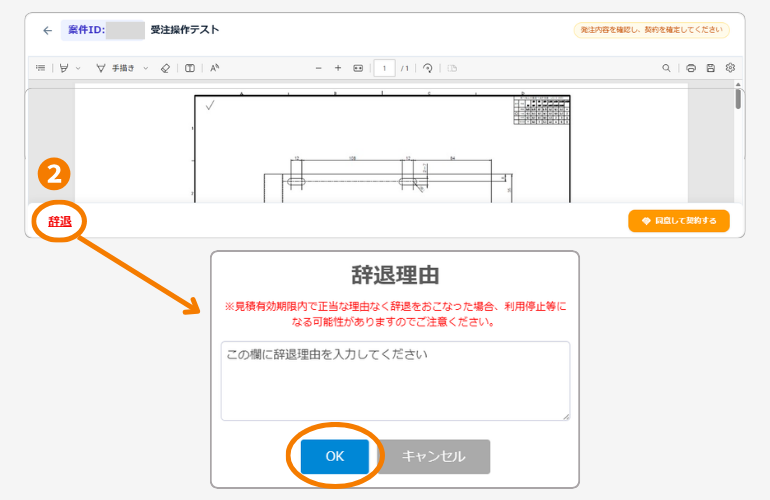Open the table of contents list icon
Screen dimensions: 770x500
pyautogui.click(x=40, y=68)
